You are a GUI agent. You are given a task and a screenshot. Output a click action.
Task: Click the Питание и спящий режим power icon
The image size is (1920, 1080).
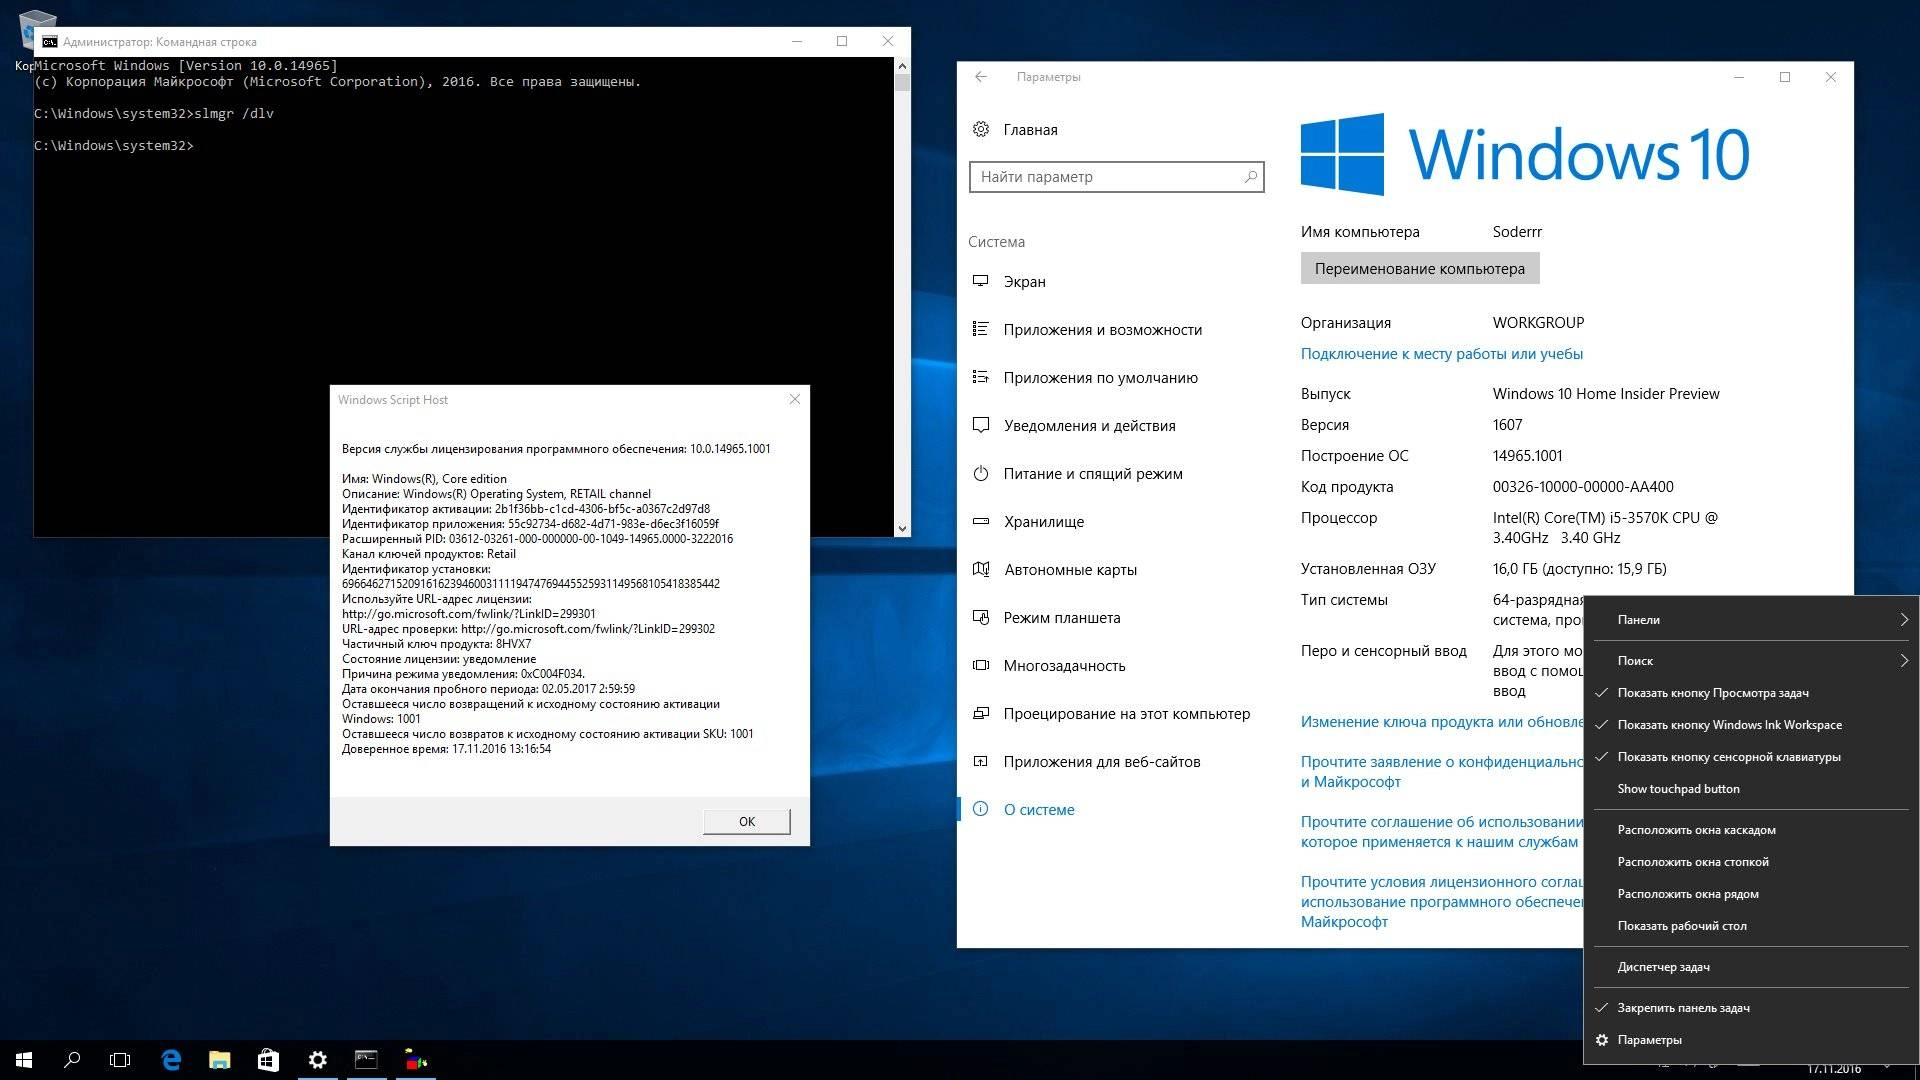981,473
